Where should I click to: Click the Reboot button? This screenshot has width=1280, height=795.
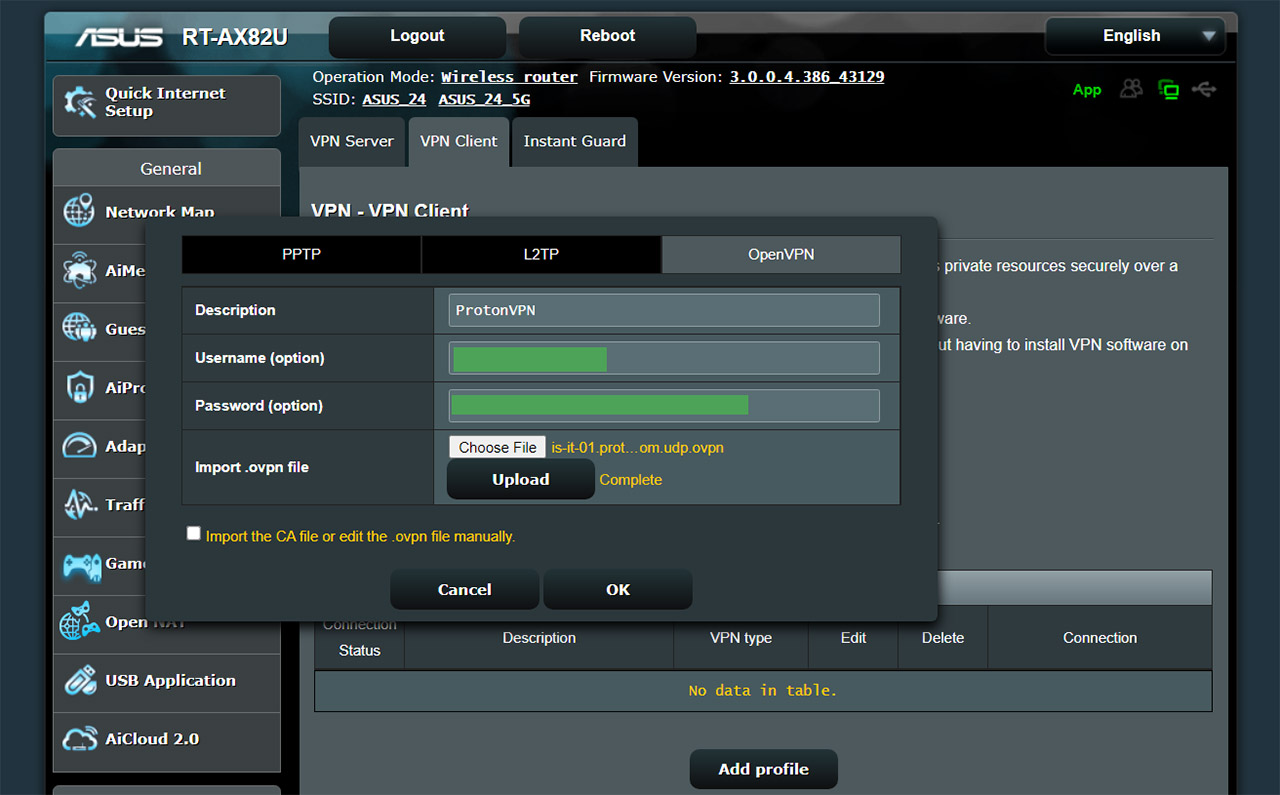pyautogui.click(x=608, y=36)
